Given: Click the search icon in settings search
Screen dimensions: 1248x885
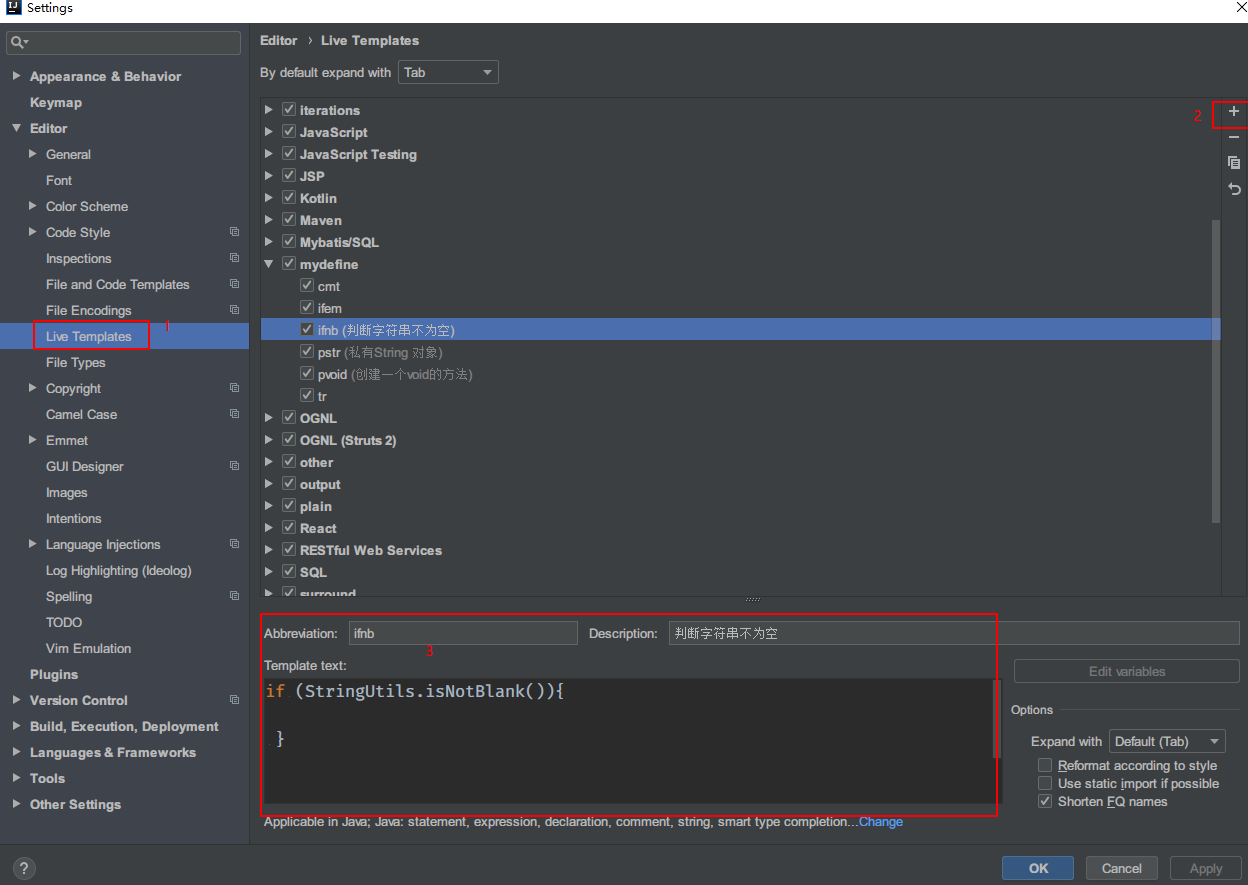Looking at the screenshot, I should click(x=19, y=42).
